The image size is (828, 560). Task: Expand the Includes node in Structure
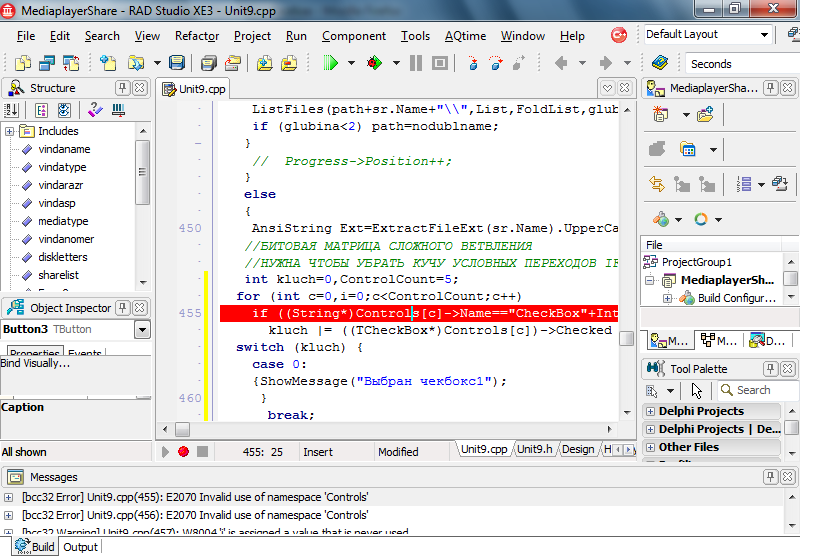point(9,131)
